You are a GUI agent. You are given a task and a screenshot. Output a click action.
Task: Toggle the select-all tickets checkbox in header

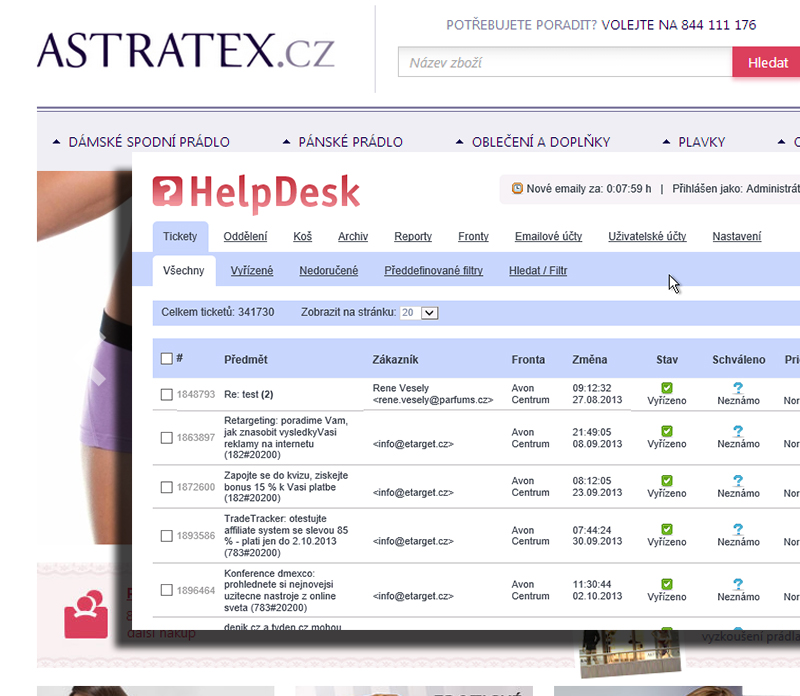click(x=166, y=359)
